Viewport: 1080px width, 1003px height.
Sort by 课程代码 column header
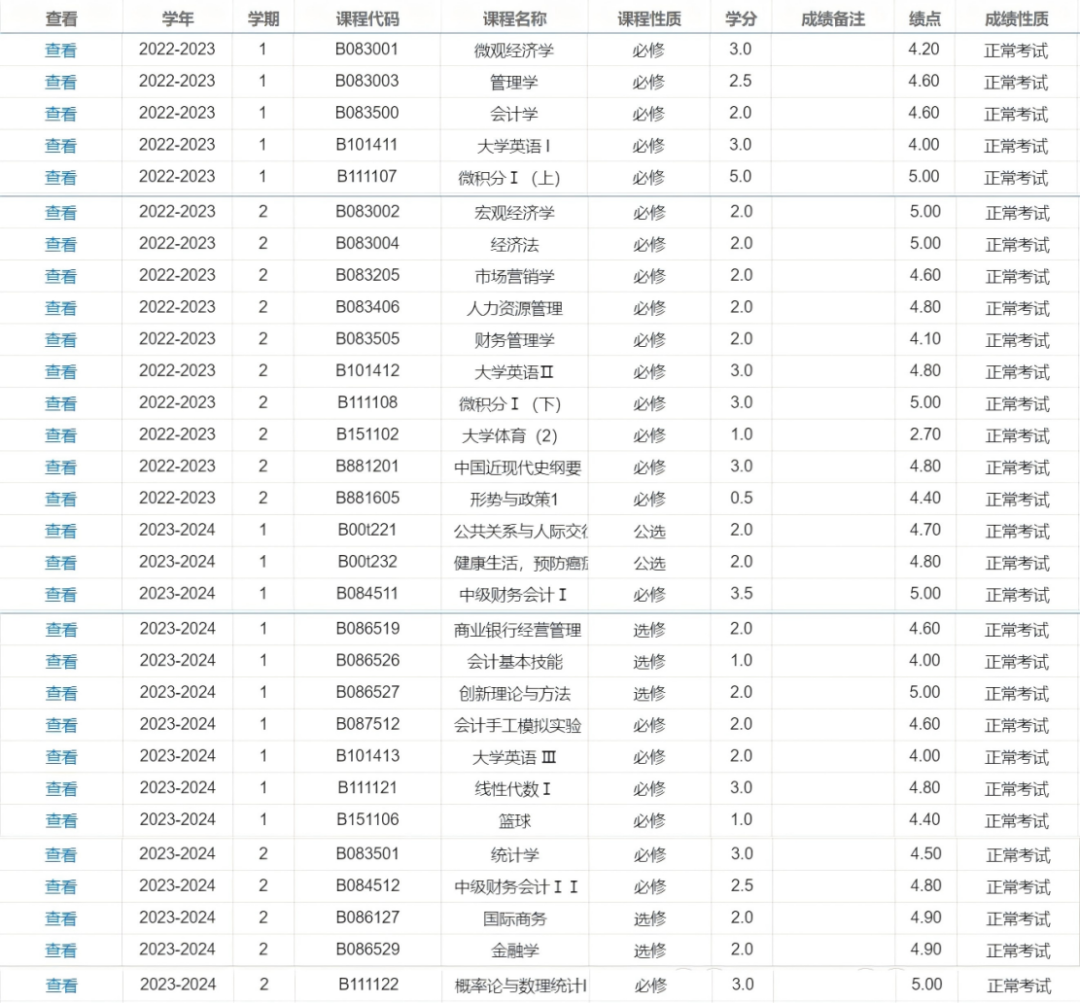366,19
